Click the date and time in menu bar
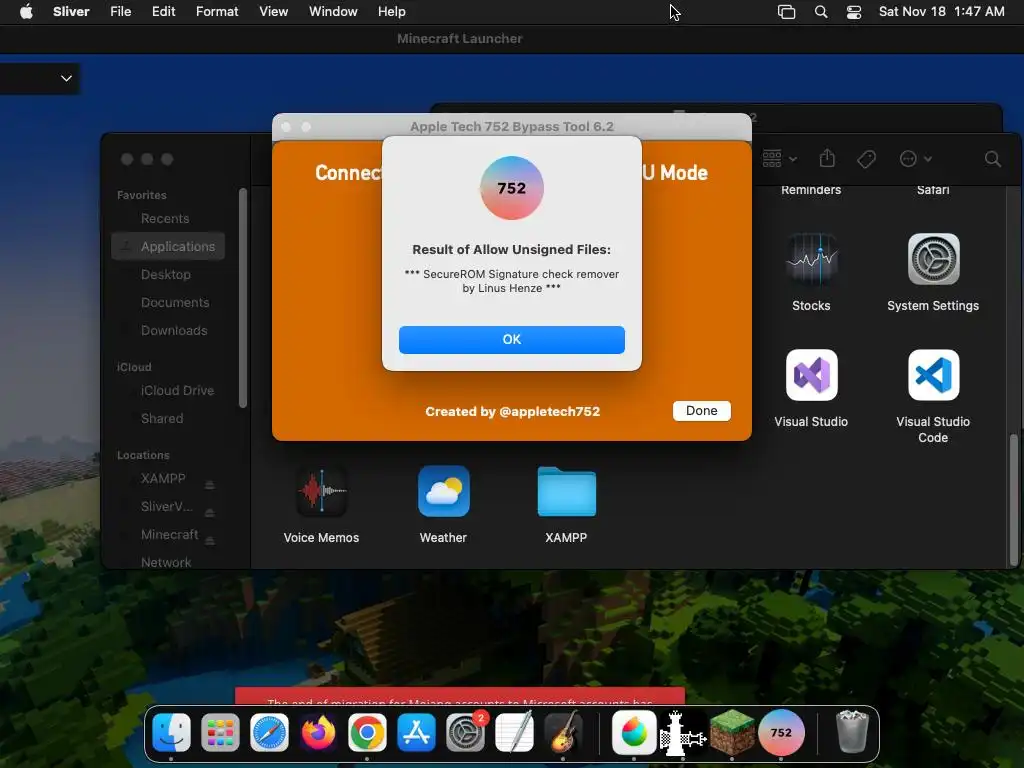Screen dimensions: 1024x768 click(941, 12)
